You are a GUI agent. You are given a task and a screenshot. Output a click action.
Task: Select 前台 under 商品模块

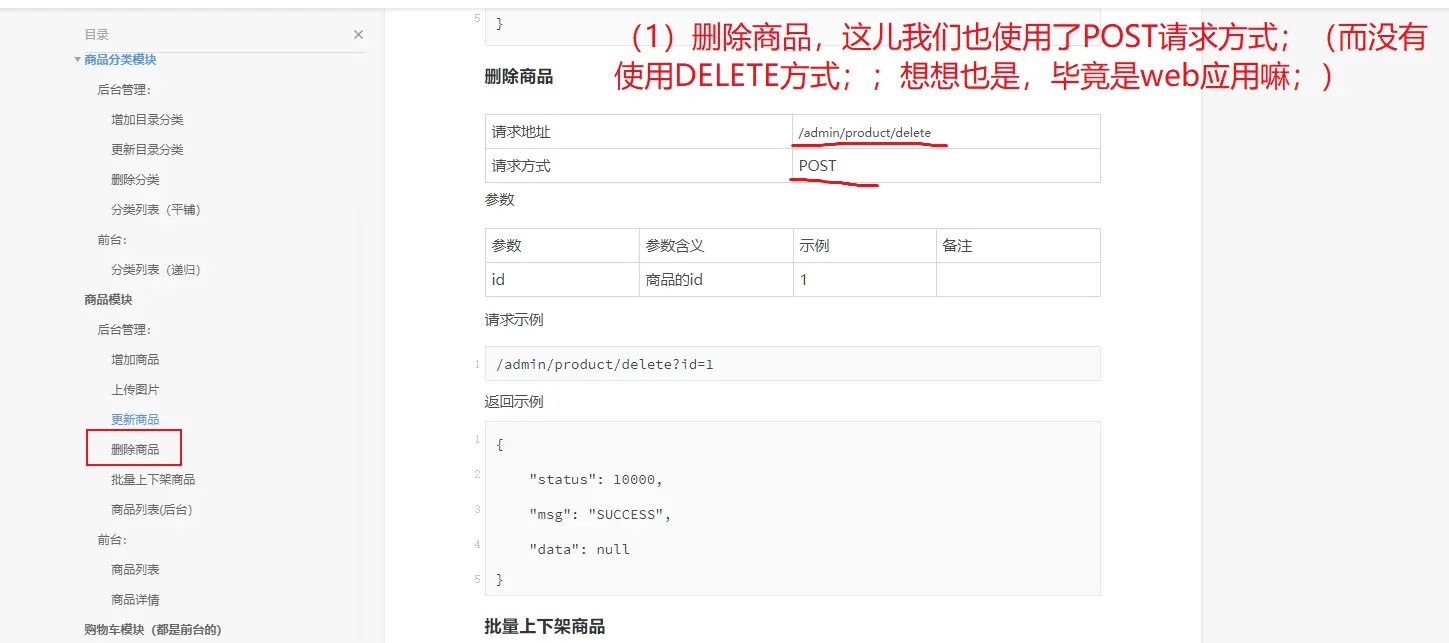pyautogui.click(x=112, y=540)
